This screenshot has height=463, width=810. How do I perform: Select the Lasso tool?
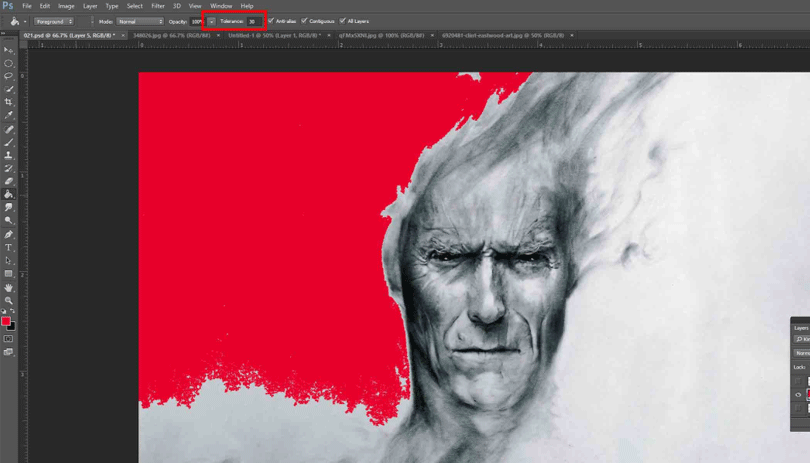tap(9, 76)
